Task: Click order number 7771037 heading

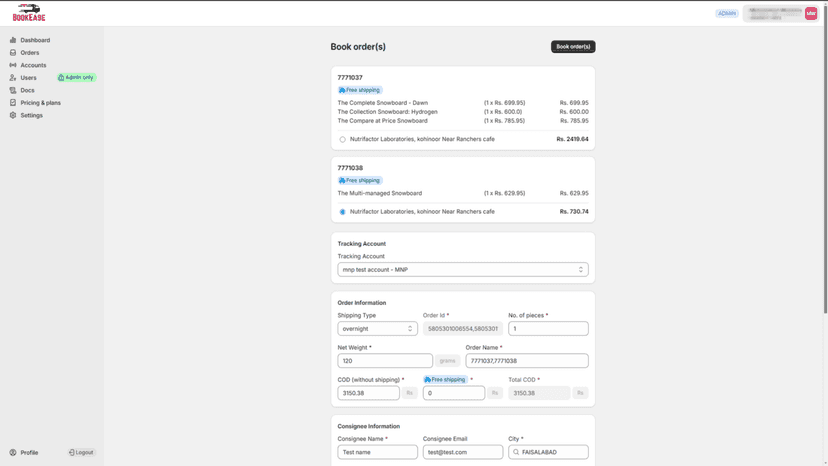Action: [350, 78]
